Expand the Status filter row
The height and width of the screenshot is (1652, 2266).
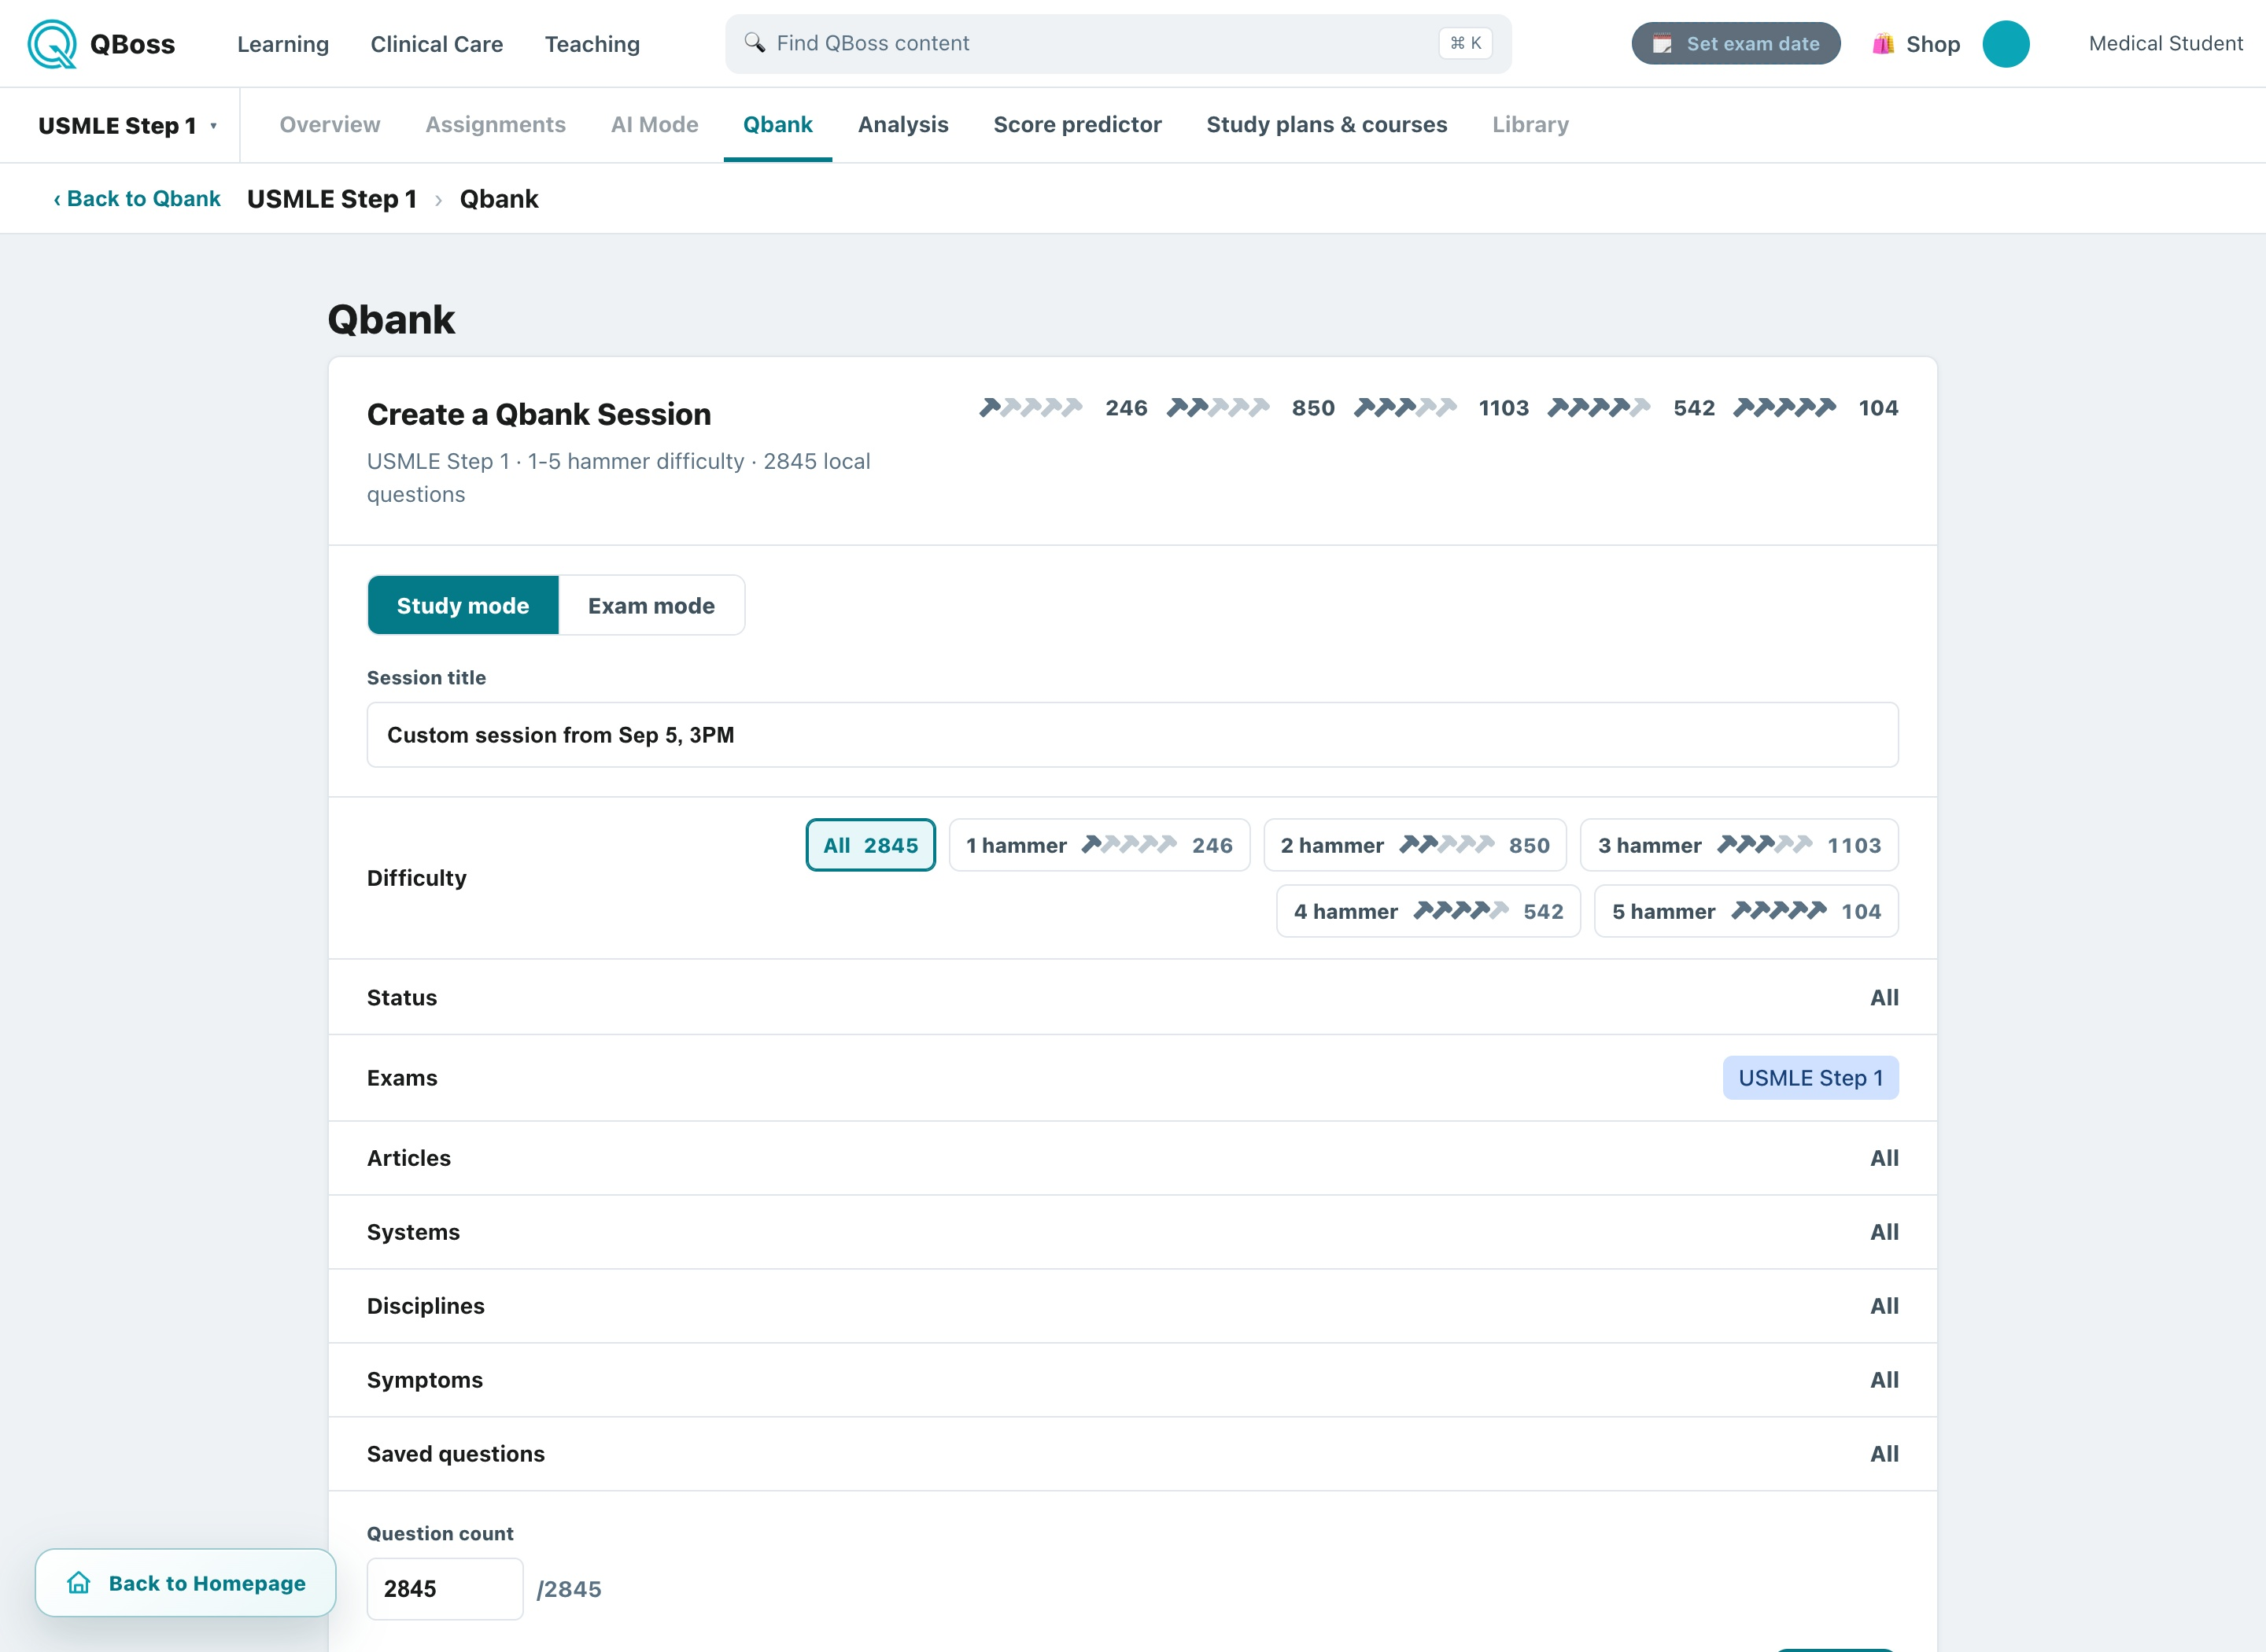(1133, 997)
